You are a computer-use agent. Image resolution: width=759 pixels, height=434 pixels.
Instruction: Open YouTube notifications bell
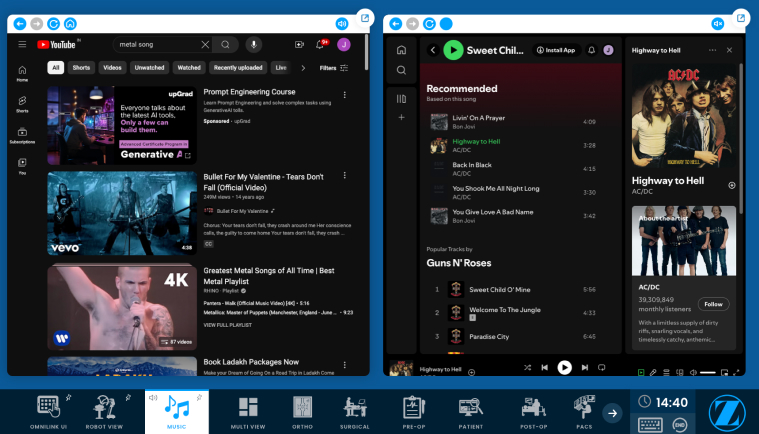pyautogui.click(x=321, y=44)
